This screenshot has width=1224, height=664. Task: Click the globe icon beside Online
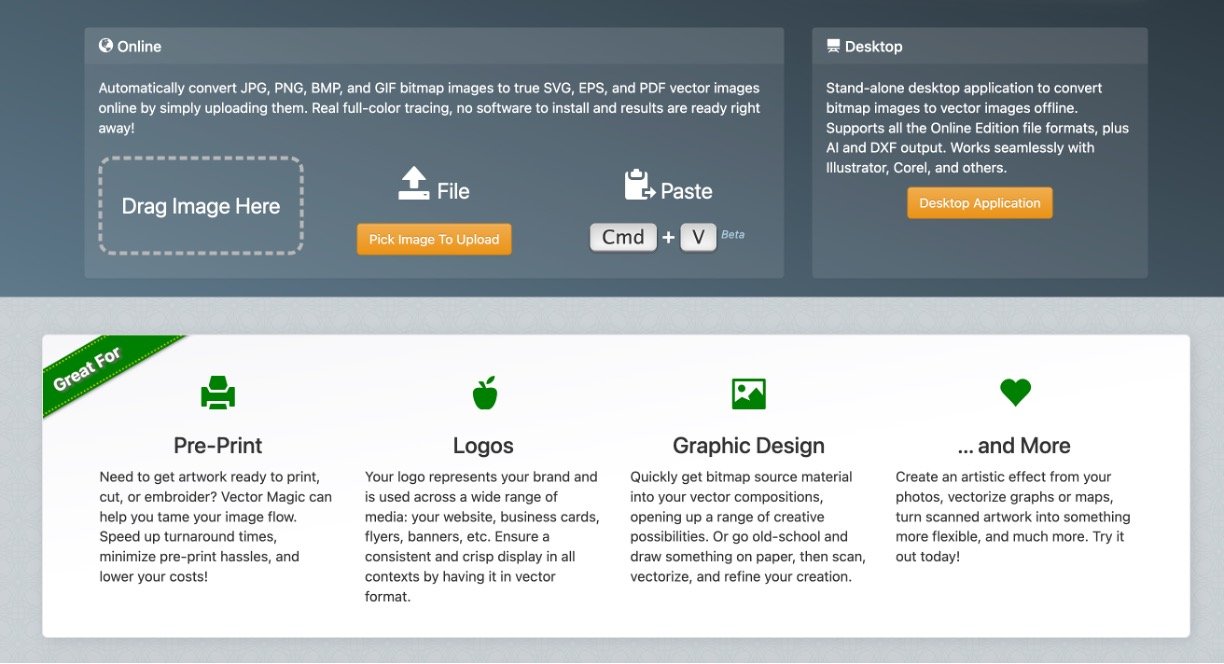click(x=106, y=46)
